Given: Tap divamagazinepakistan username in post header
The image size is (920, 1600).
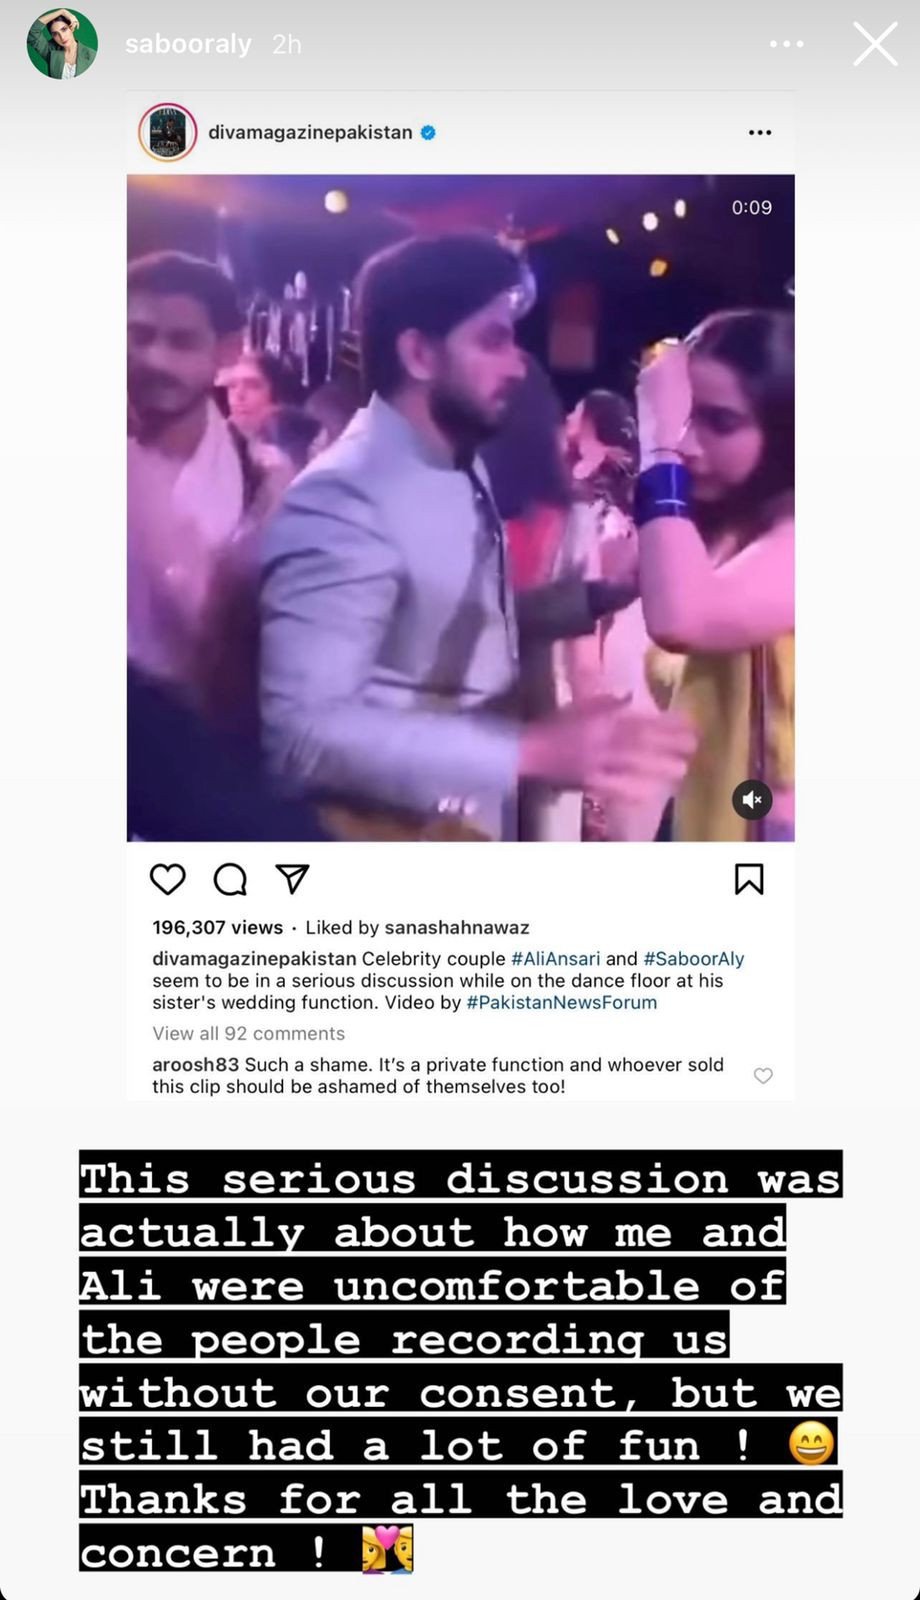Looking at the screenshot, I should [310, 132].
